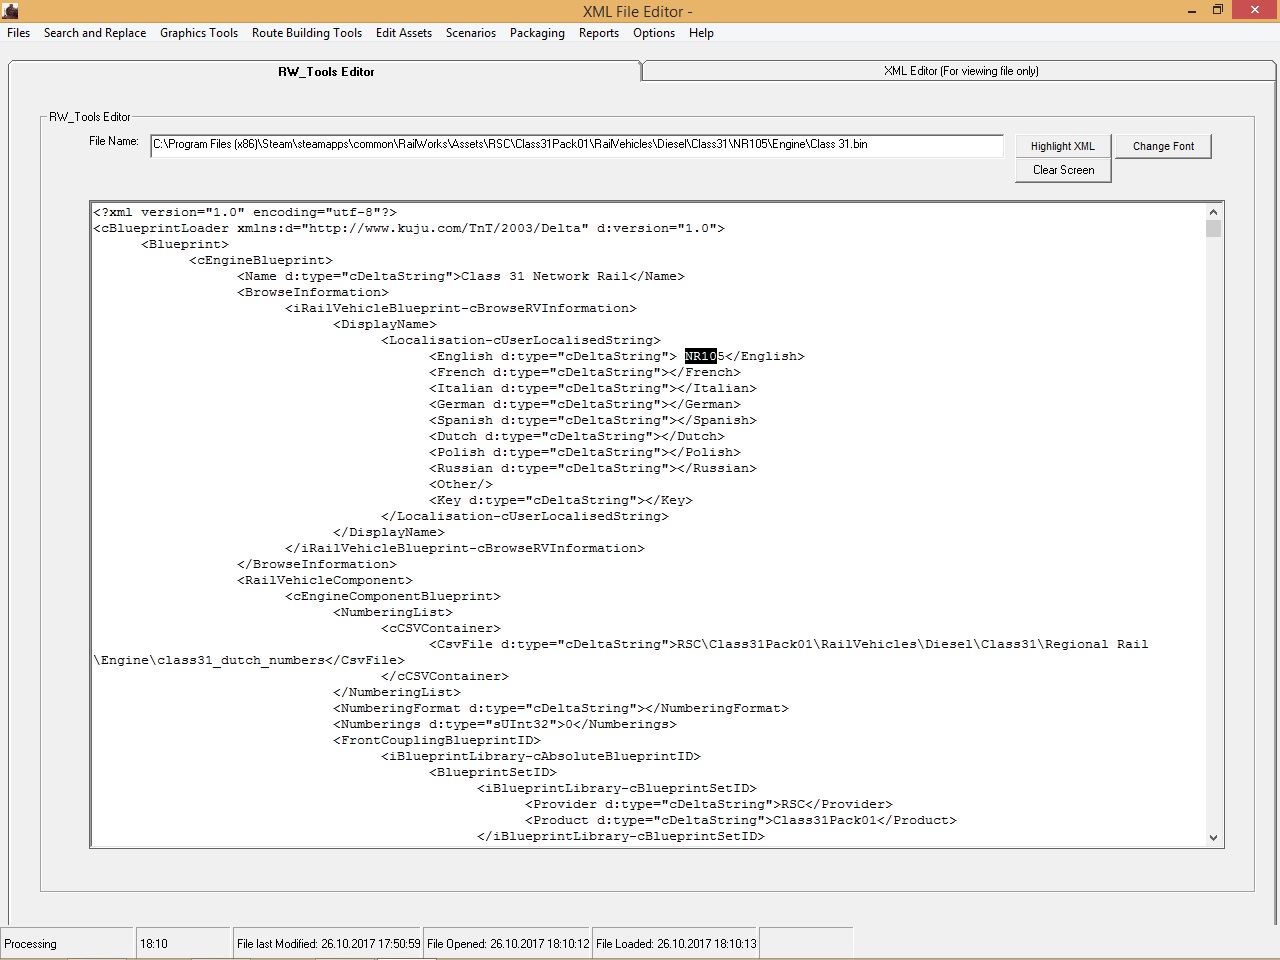1280x960 pixels.
Task: Click the CsvFile path line
Action: pos(789,644)
